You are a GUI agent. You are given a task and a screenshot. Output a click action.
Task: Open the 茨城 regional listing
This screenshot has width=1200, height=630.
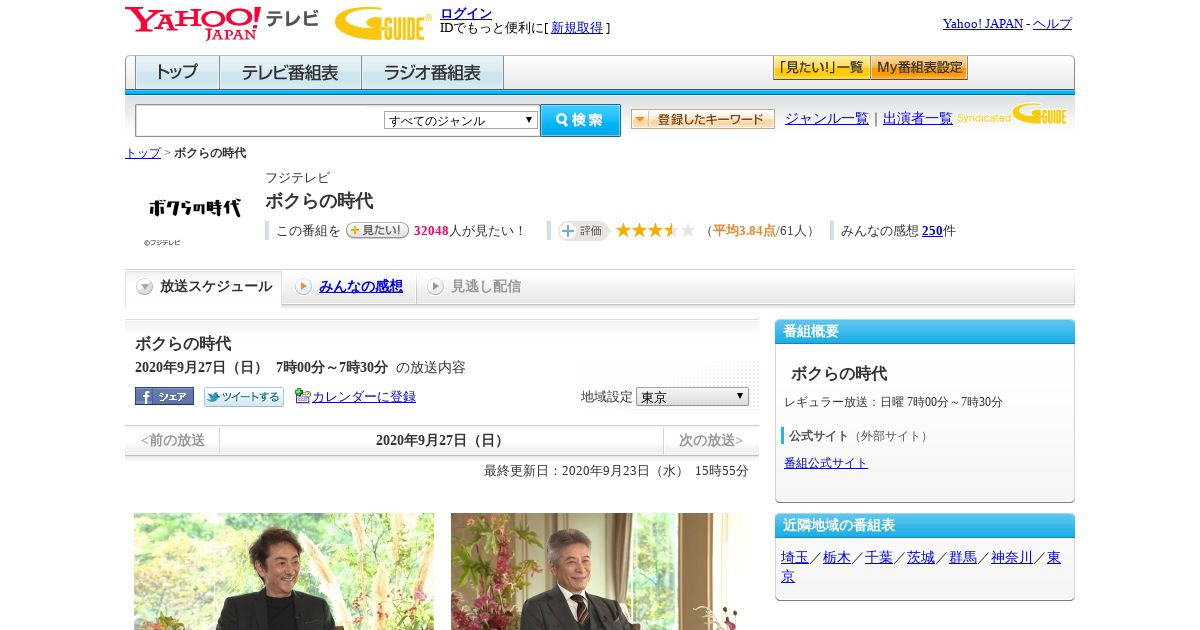click(921, 557)
